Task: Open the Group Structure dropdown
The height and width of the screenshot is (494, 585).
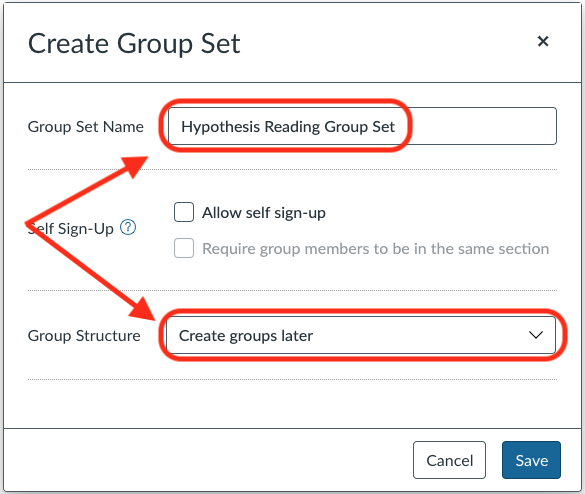Action: (360, 335)
